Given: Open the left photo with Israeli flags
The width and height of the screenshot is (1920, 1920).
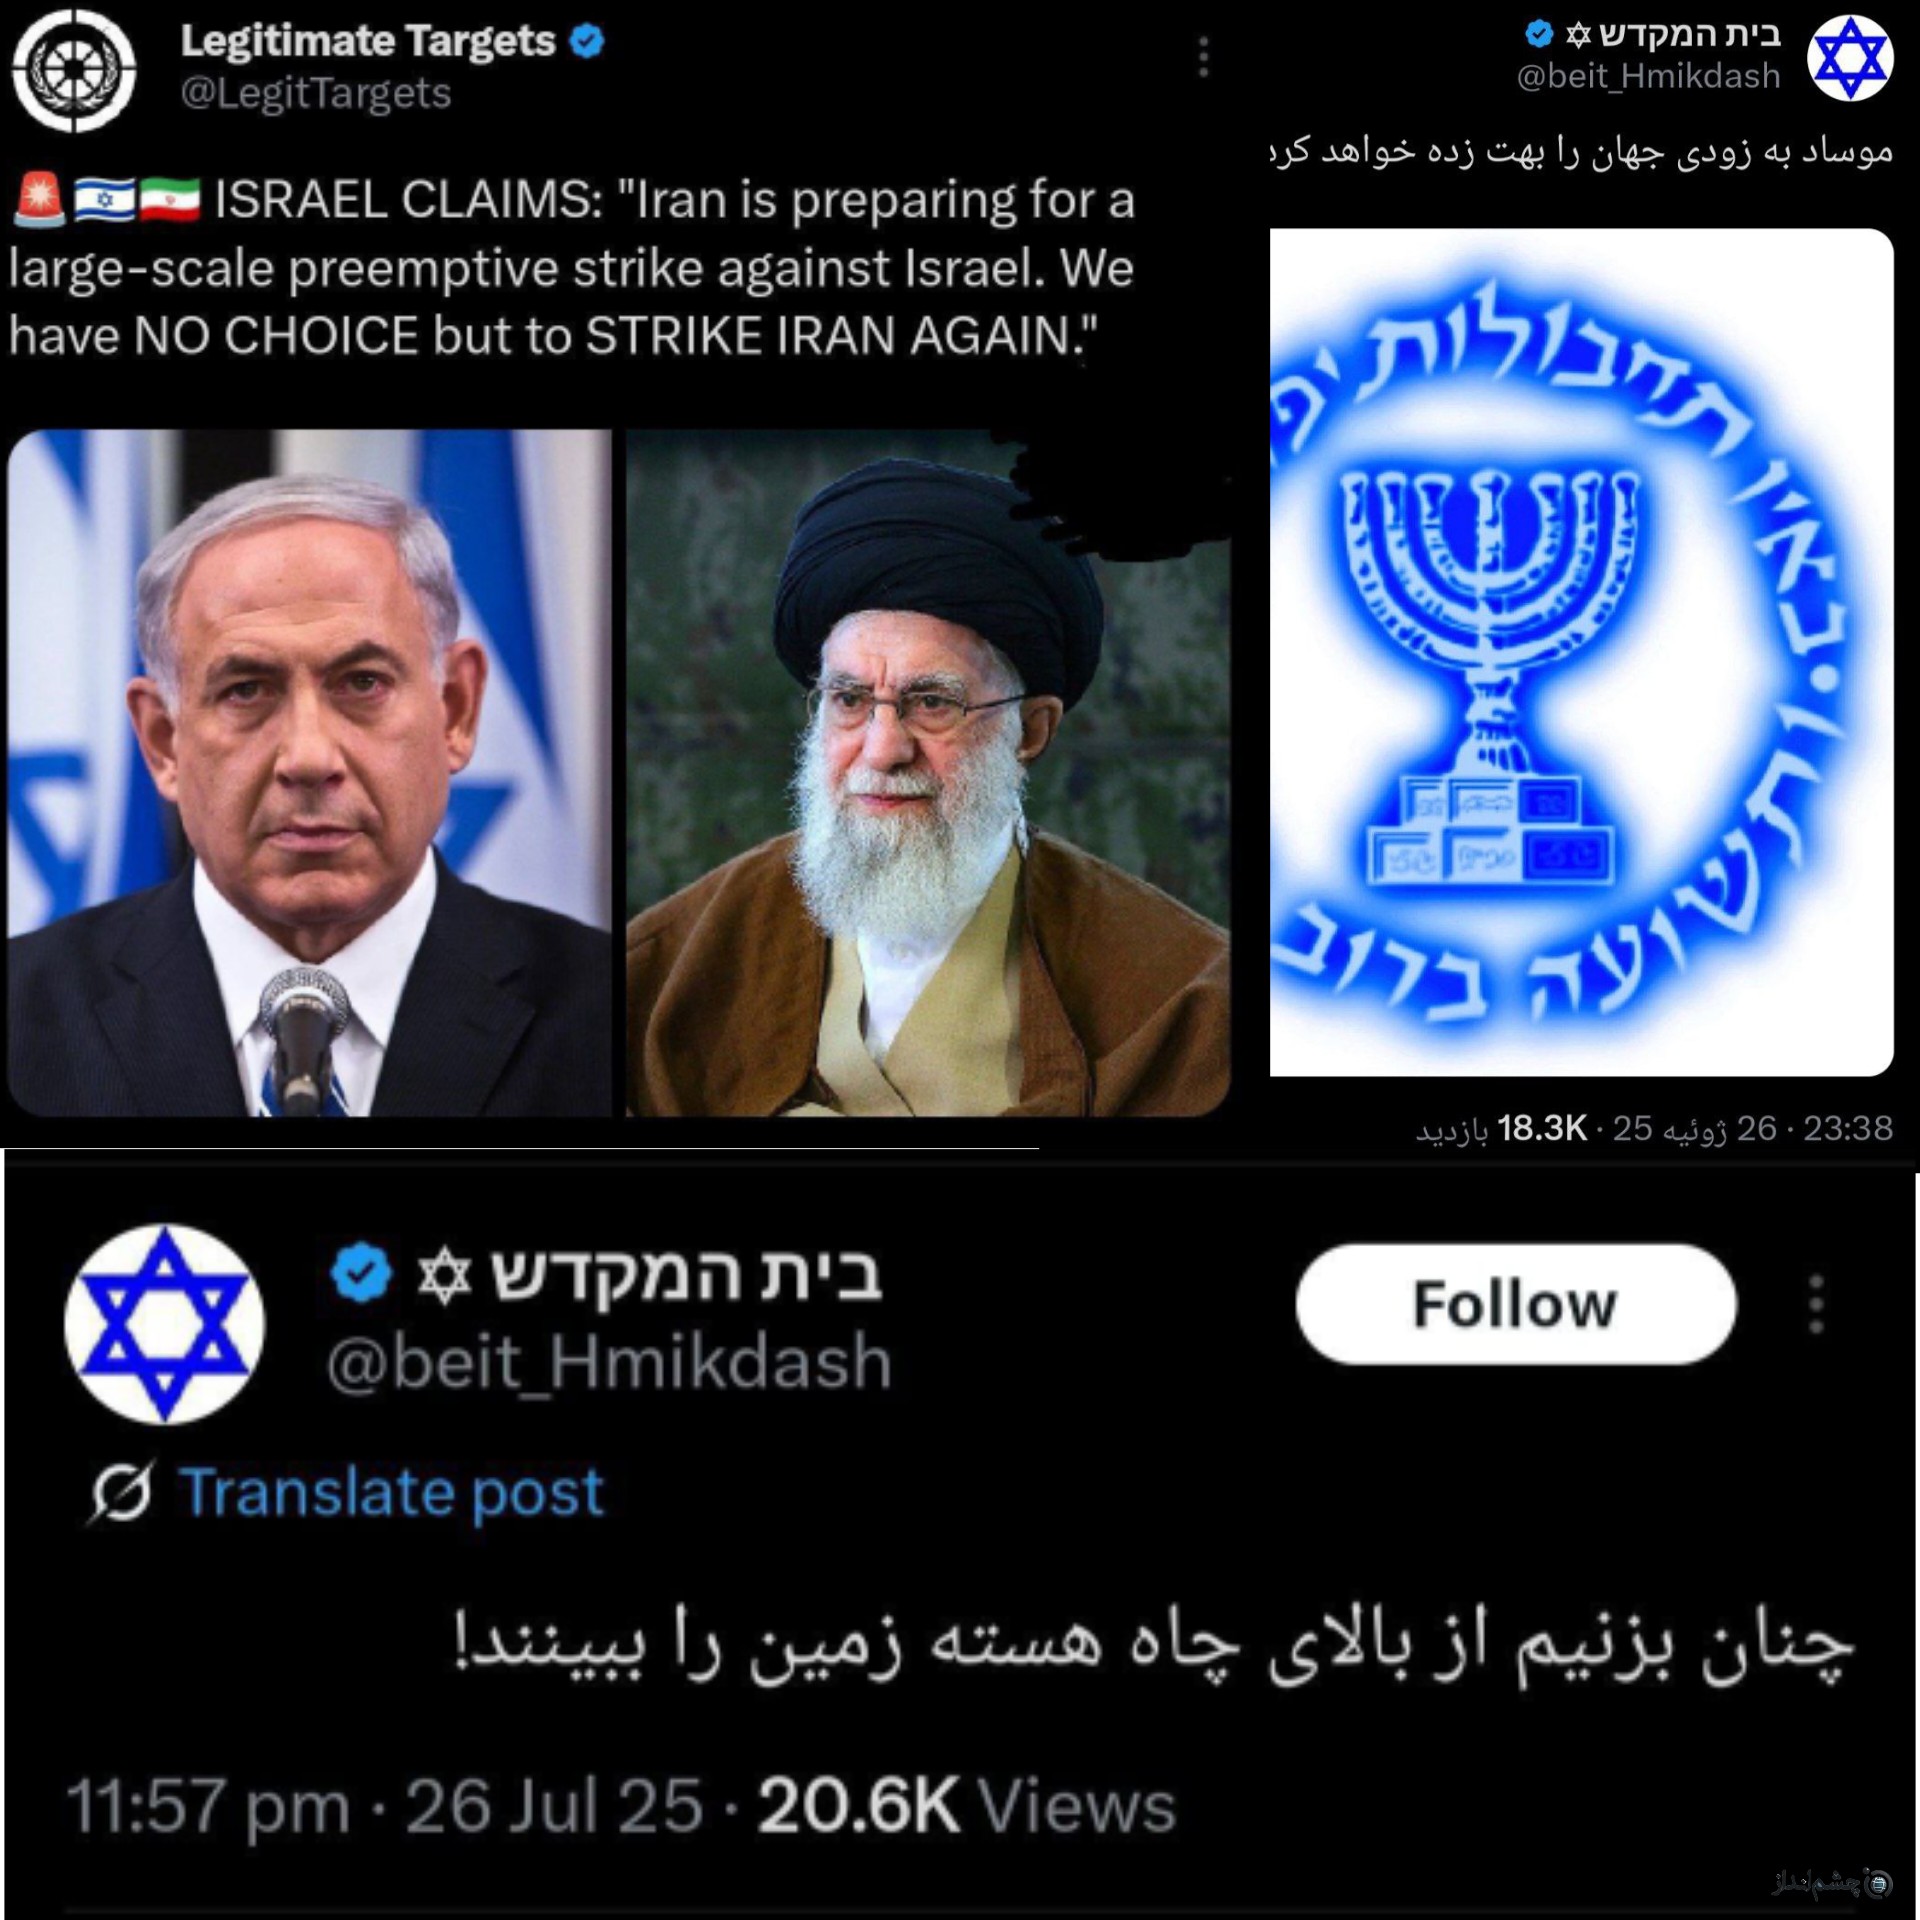Looking at the screenshot, I should tap(309, 772).
